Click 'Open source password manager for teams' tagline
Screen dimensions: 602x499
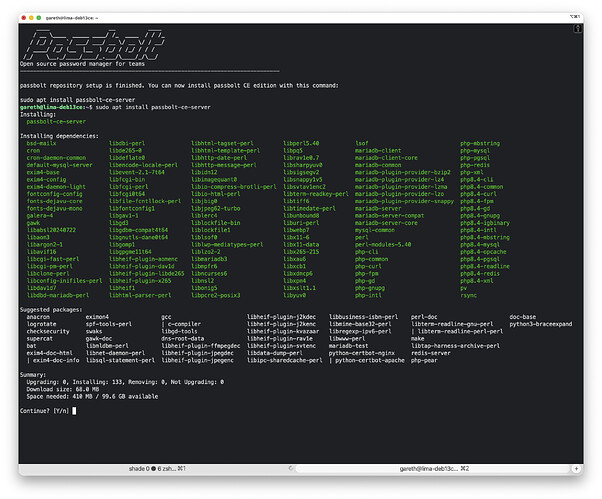tap(82, 64)
